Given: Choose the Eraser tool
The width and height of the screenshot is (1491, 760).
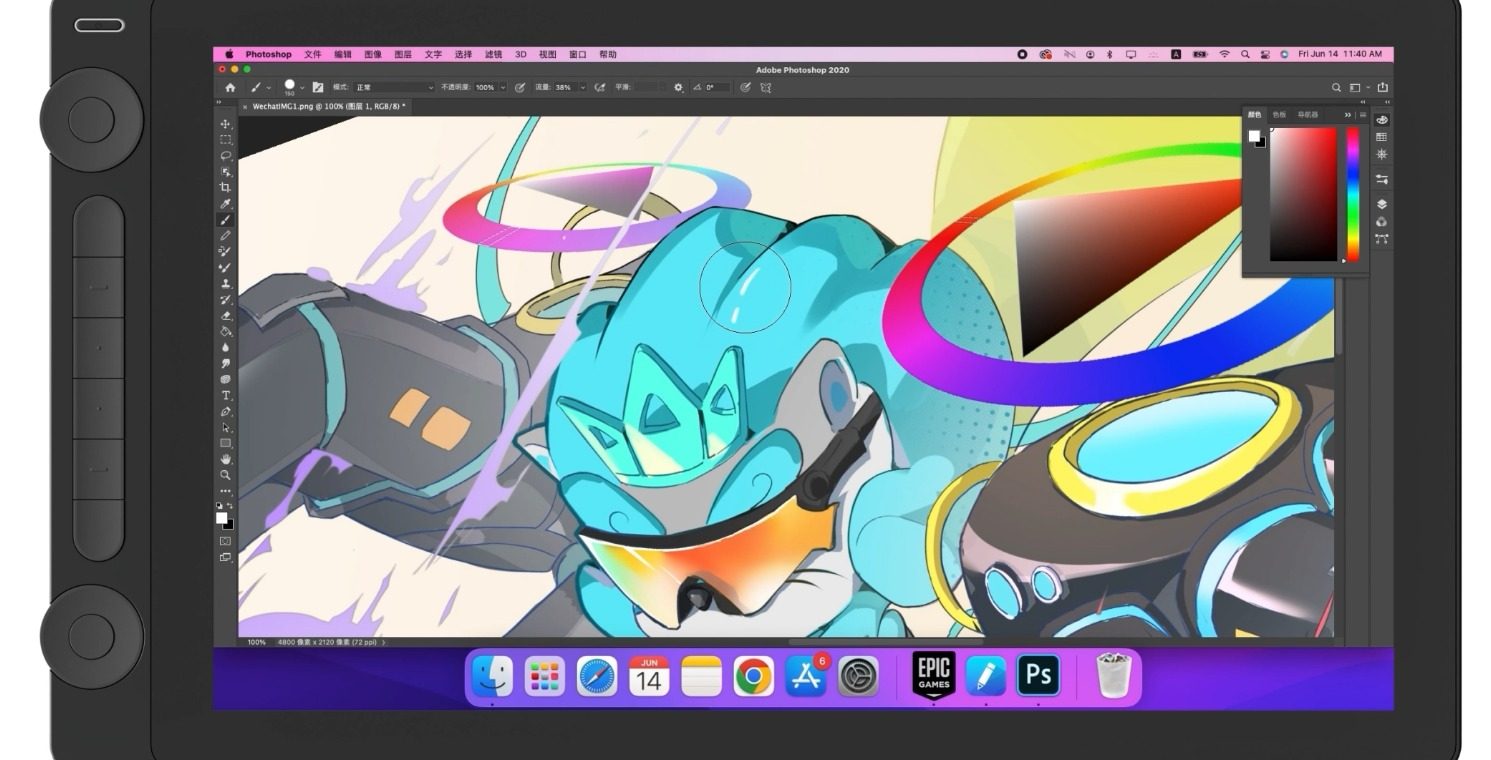Looking at the screenshot, I should point(225,315).
